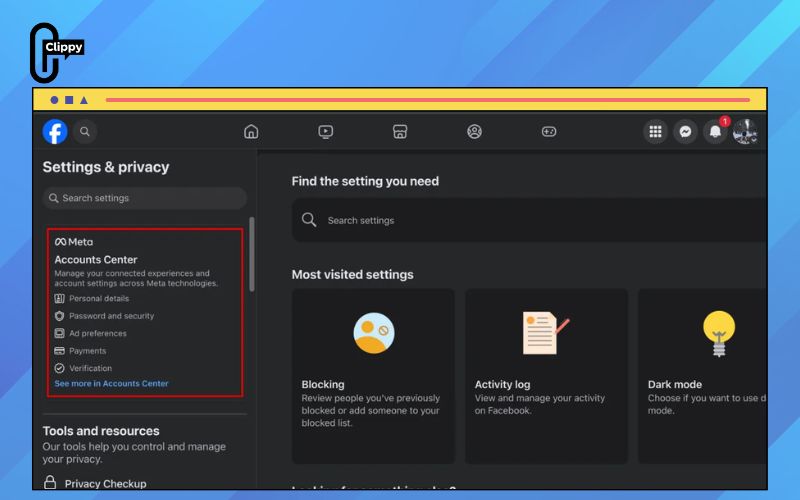The height and width of the screenshot is (500, 800).
Task: Open the search magnifier beside Facebook logo
Action: pos(85,132)
